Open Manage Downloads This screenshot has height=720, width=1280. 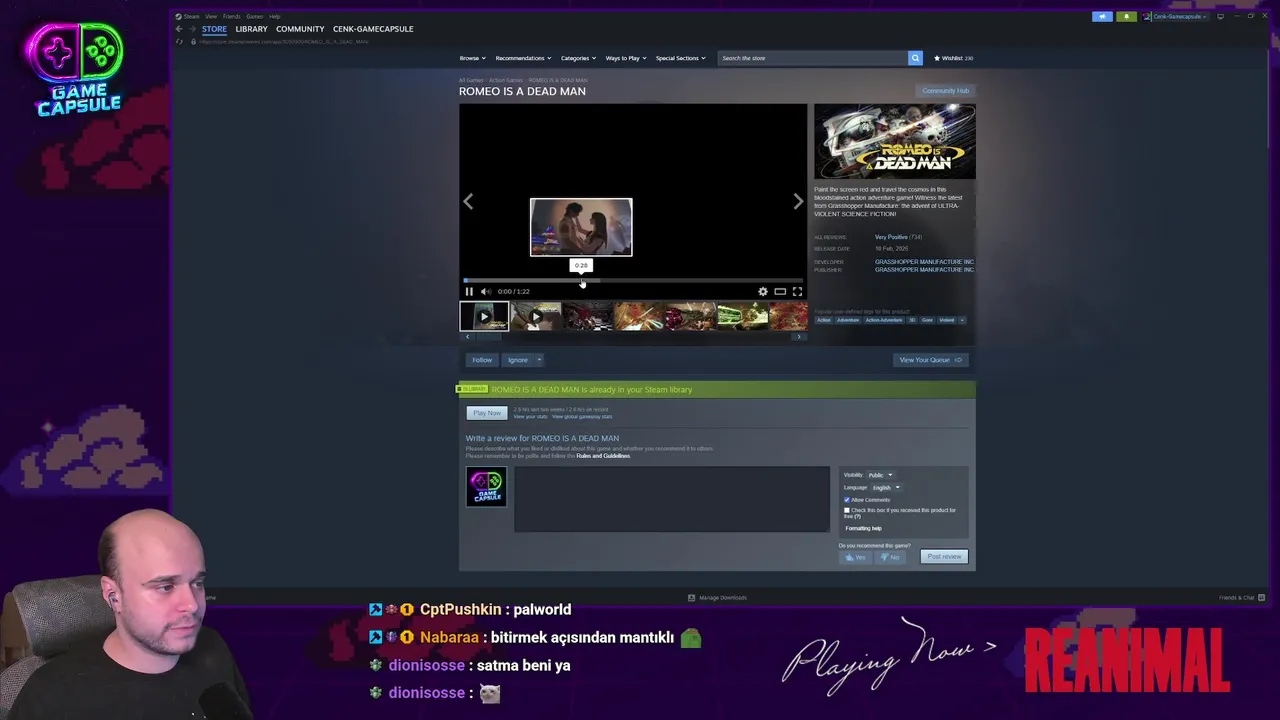pyautogui.click(x=717, y=598)
